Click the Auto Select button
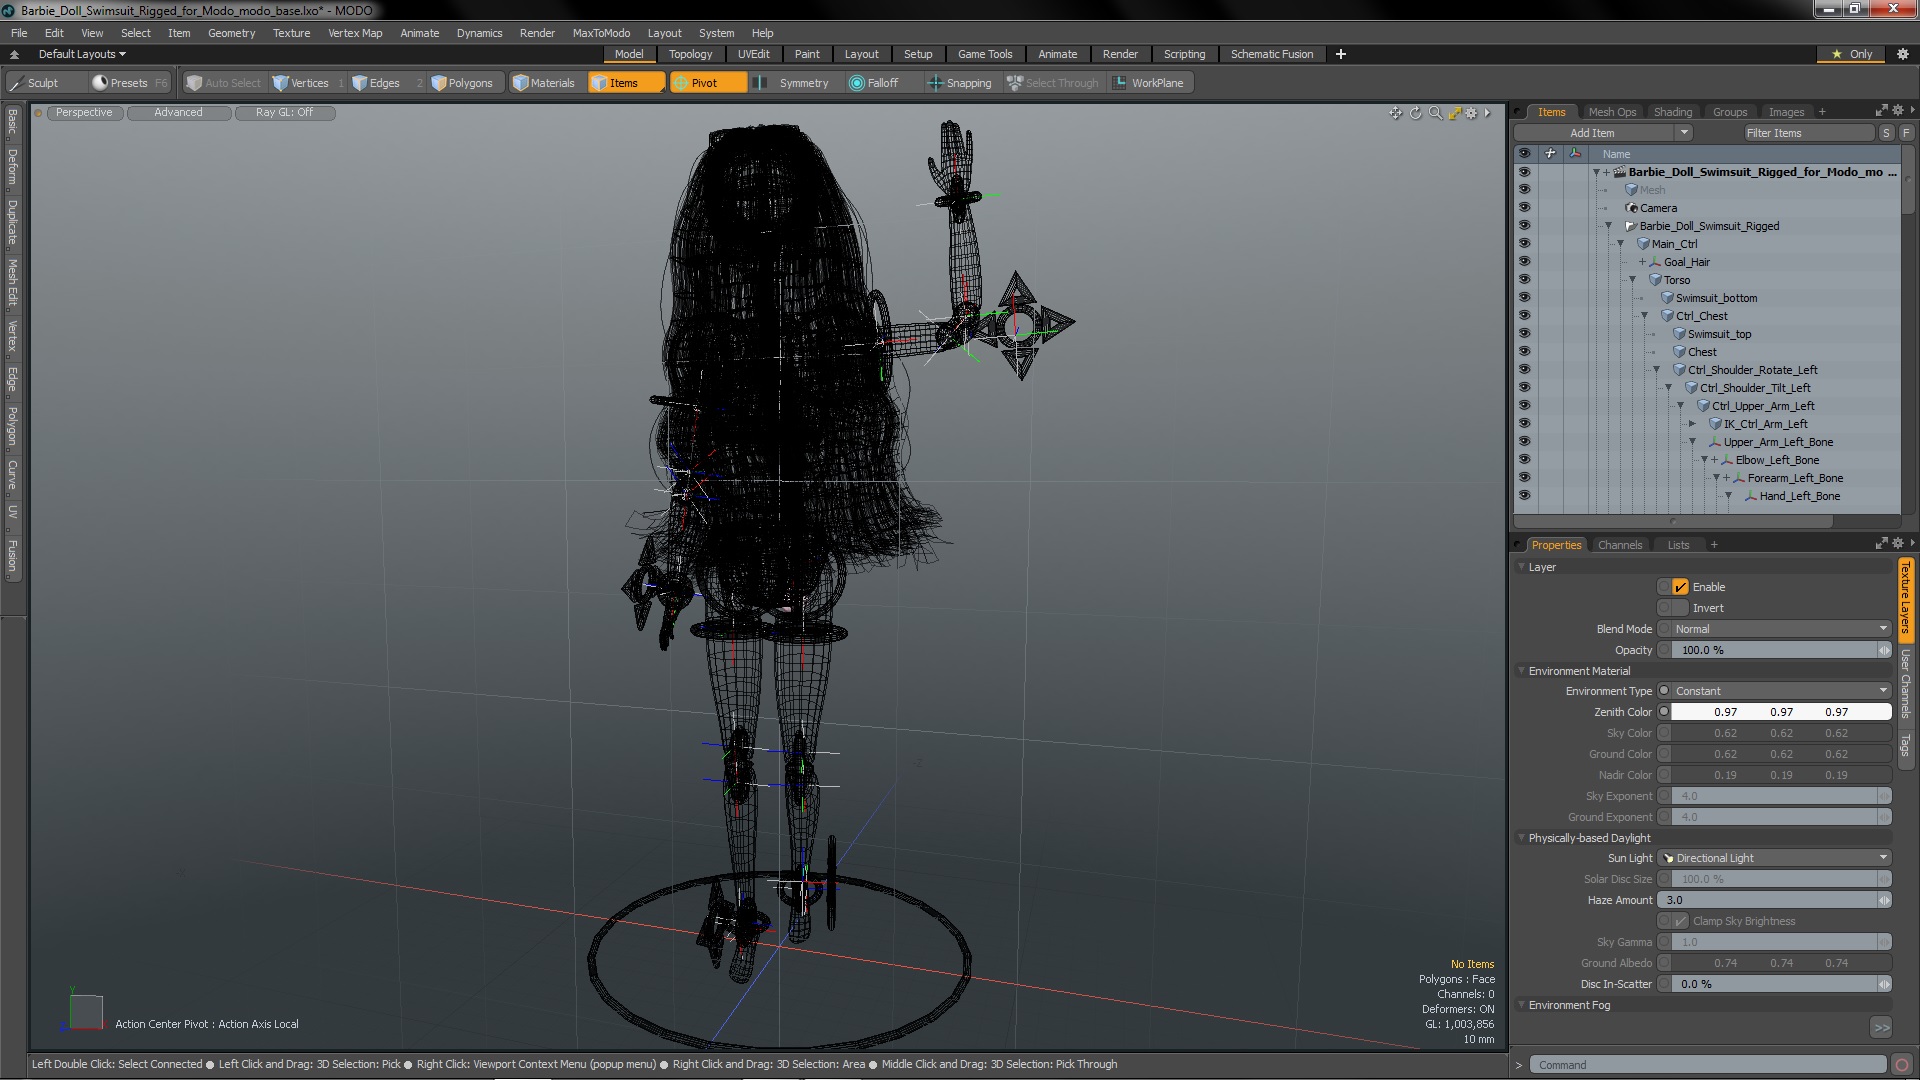 tap(223, 83)
